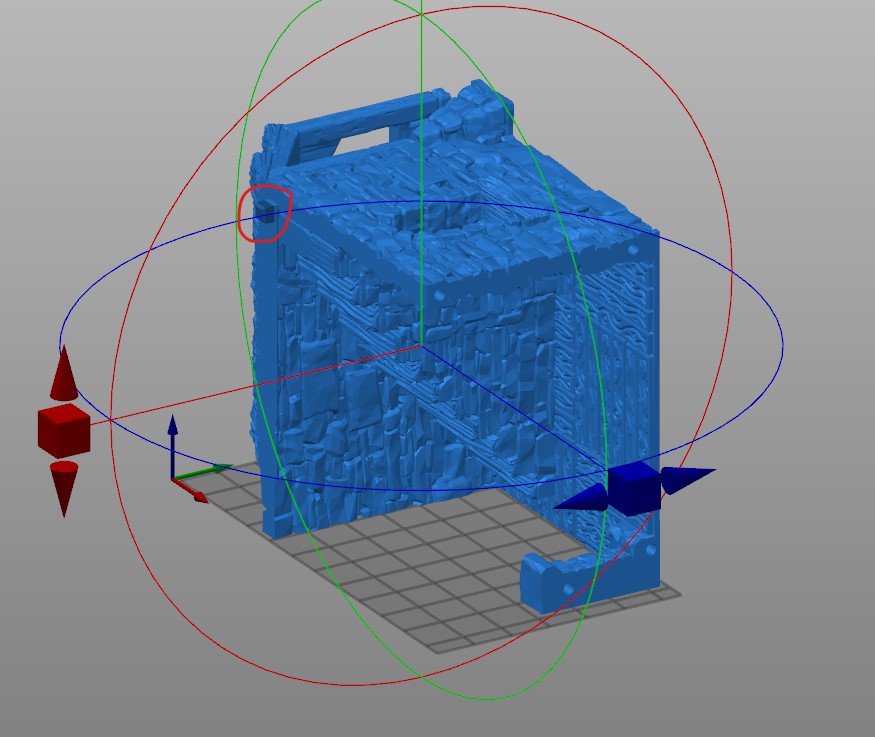Screen dimensions: 875x737
Task: Click the blue cone right of blue cube
Action: coord(687,480)
